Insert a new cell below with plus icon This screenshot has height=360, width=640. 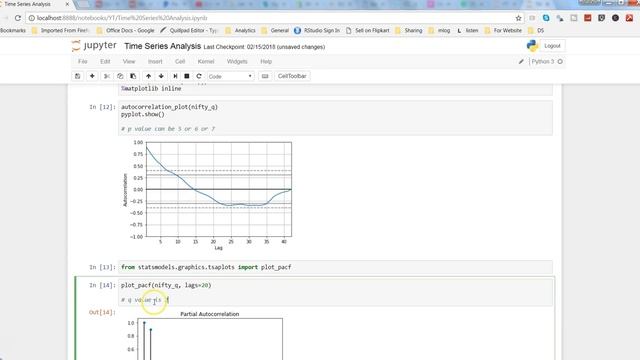(92, 76)
